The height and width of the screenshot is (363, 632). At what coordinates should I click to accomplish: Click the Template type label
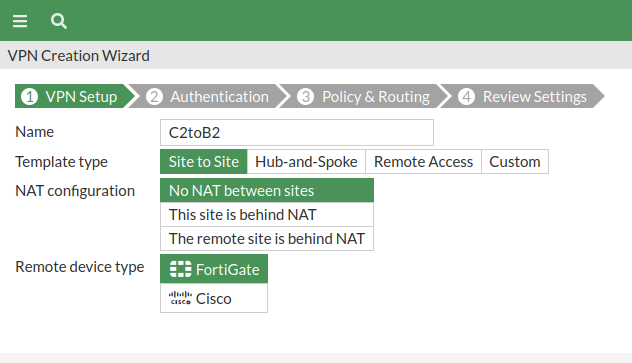point(61,162)
